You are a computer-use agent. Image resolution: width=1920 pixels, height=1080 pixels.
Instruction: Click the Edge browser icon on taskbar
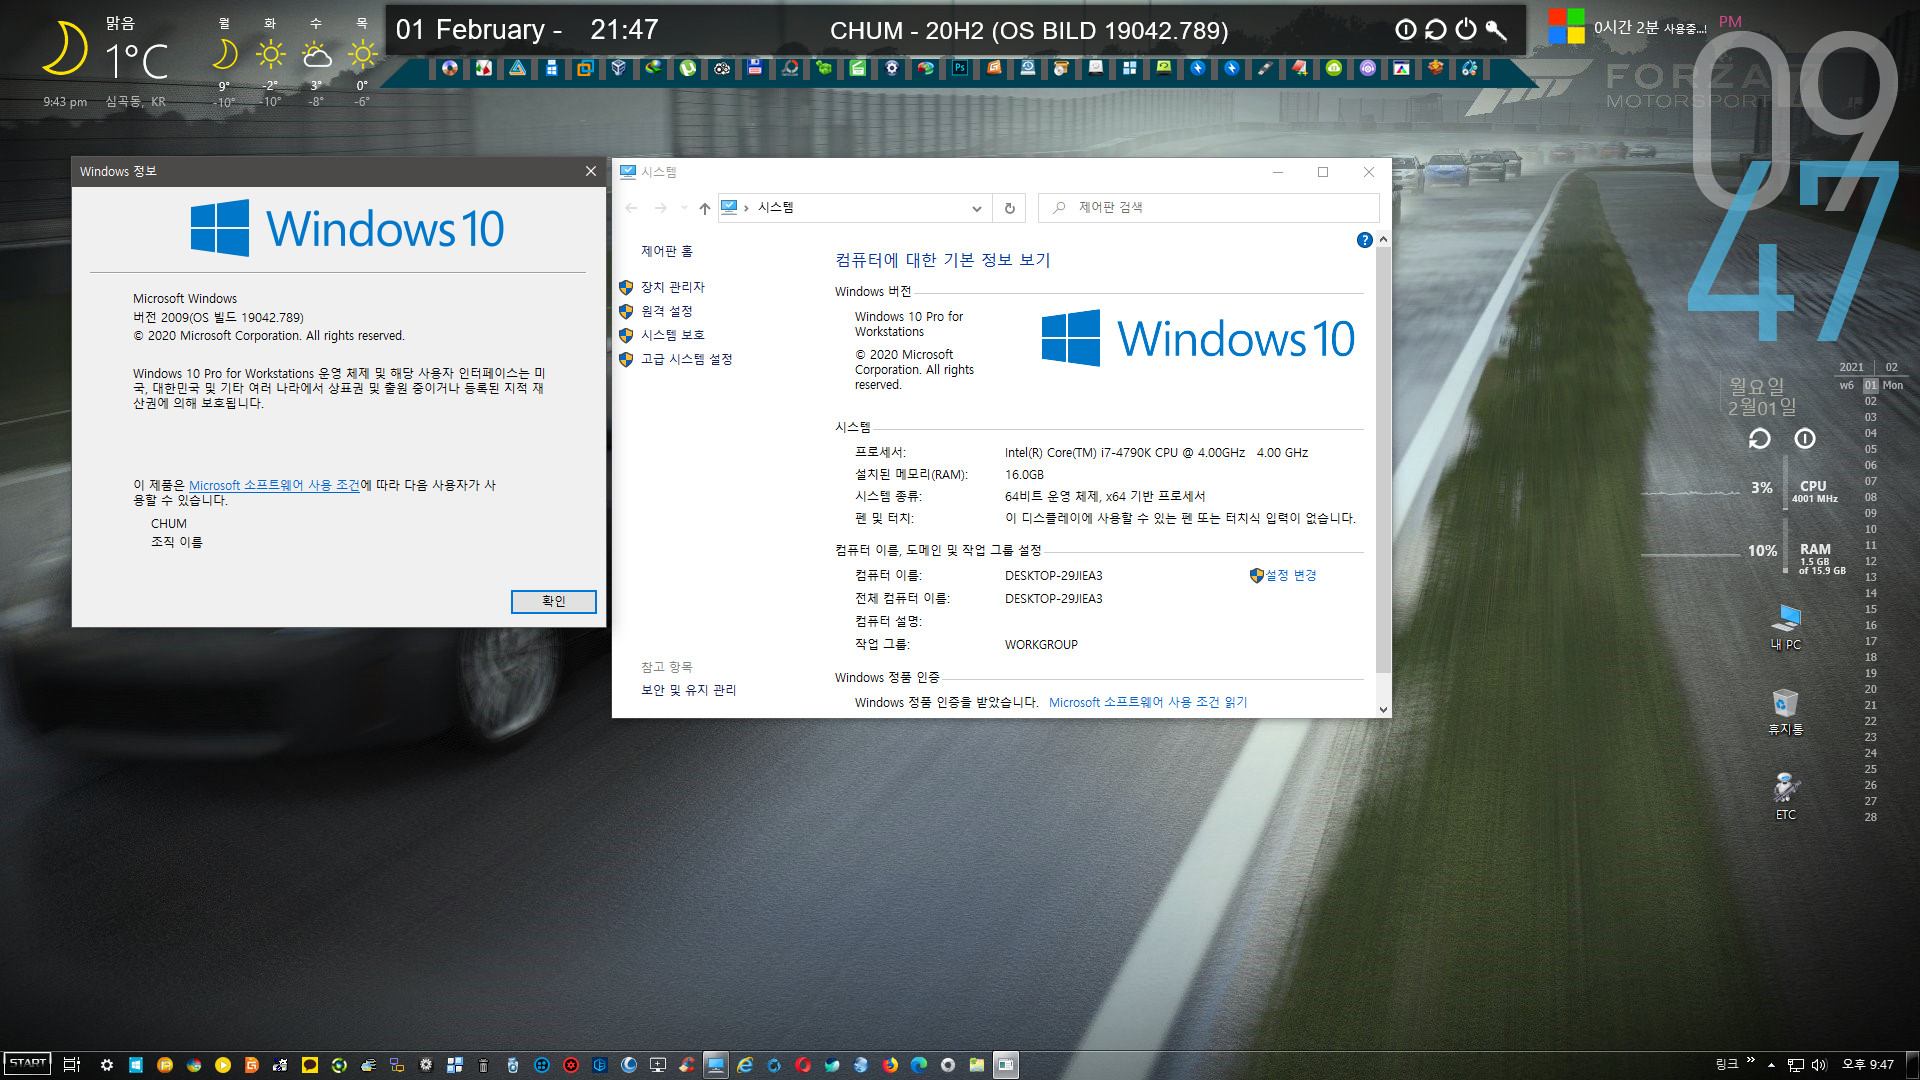coord(919,1065)
